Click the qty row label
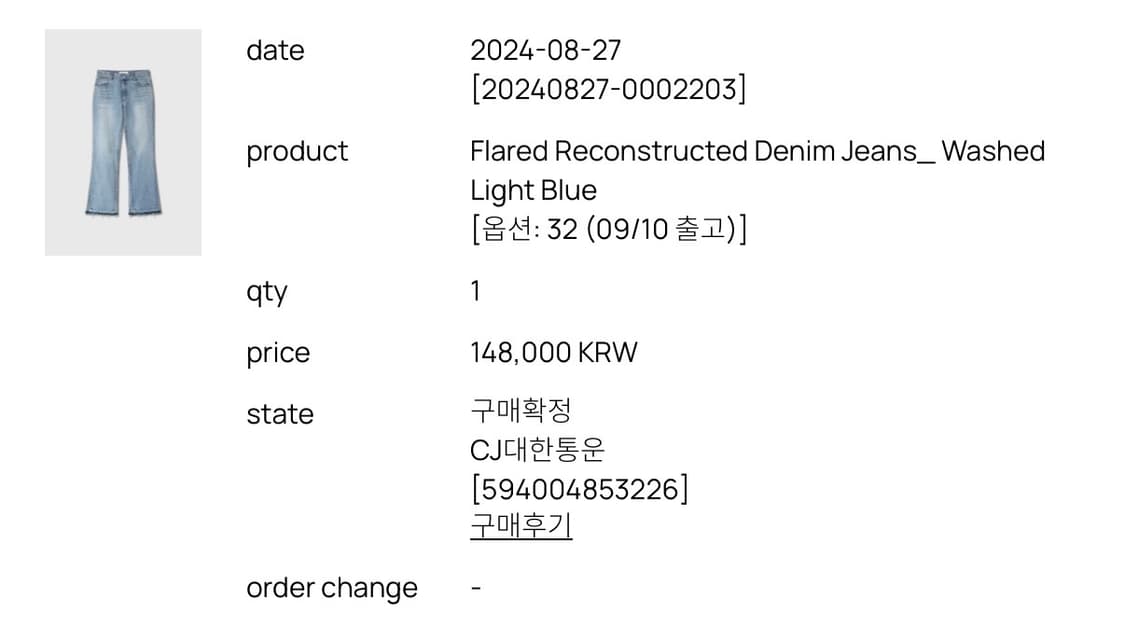This screenshot has width=1125, height=643. (x=268, y=291)
